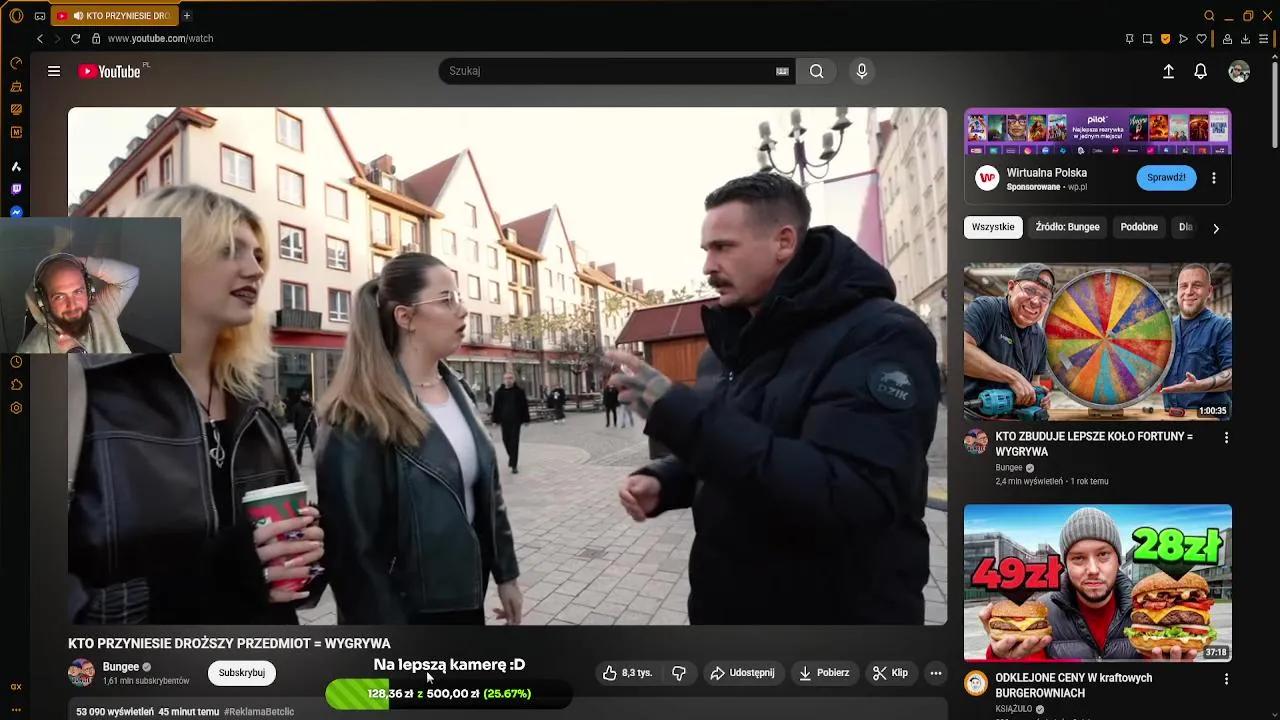Viewport: 1280px width, 720px height.
Task: Open the on-screen keyboard icon in search box
Action: pyautogui.click(x=782, y=71)
